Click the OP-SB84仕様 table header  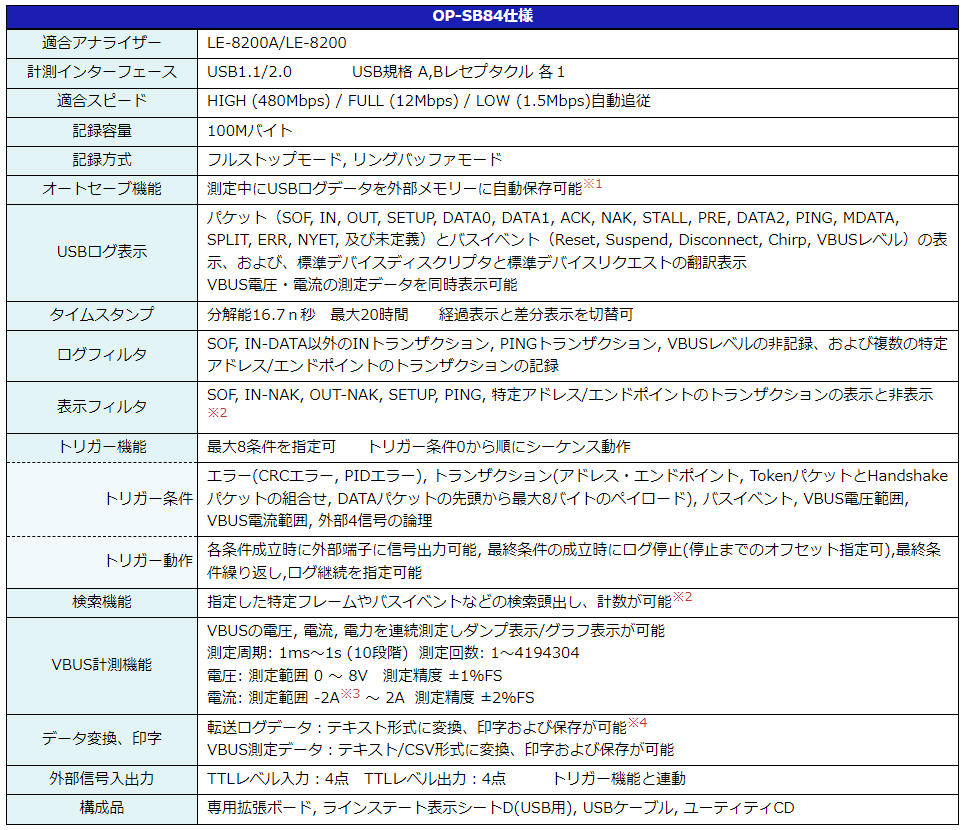[482, 16]
